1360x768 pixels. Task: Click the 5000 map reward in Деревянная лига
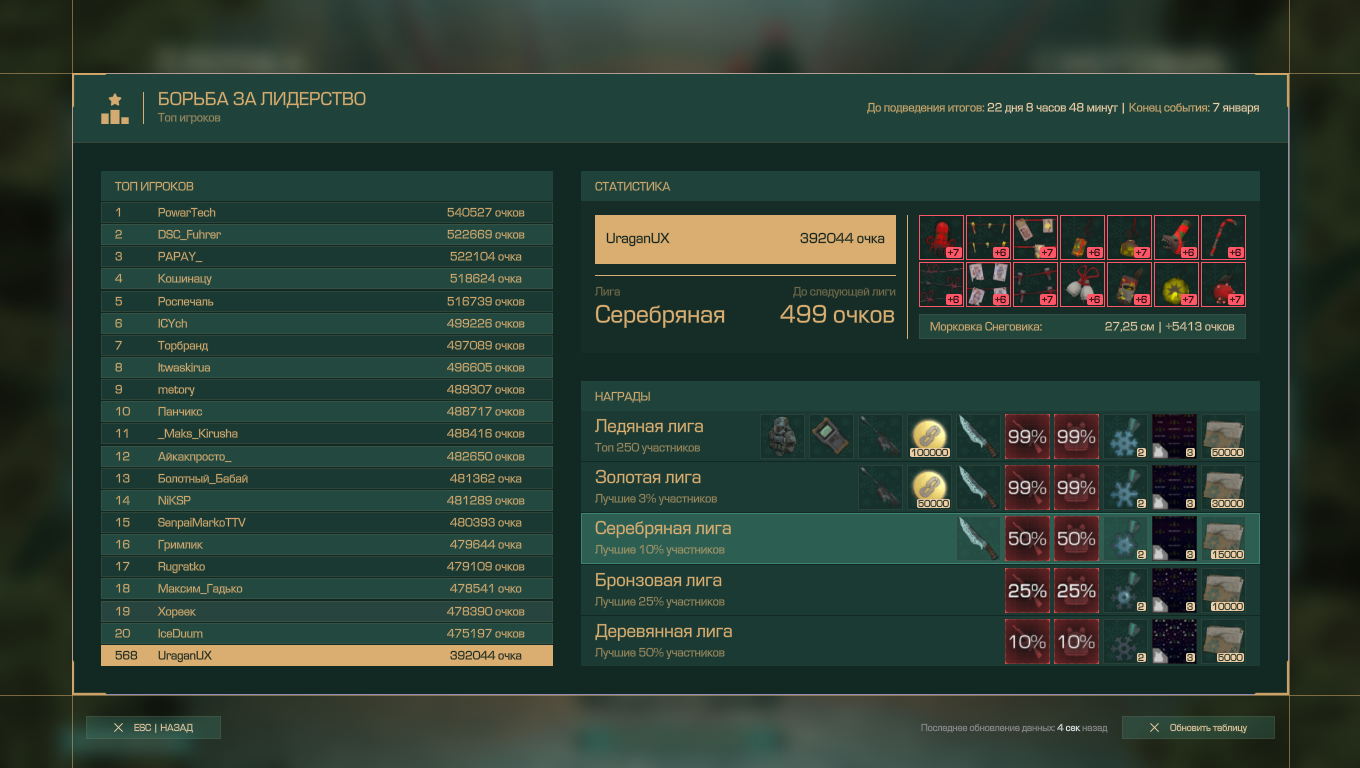click(x=1223, y=642)
